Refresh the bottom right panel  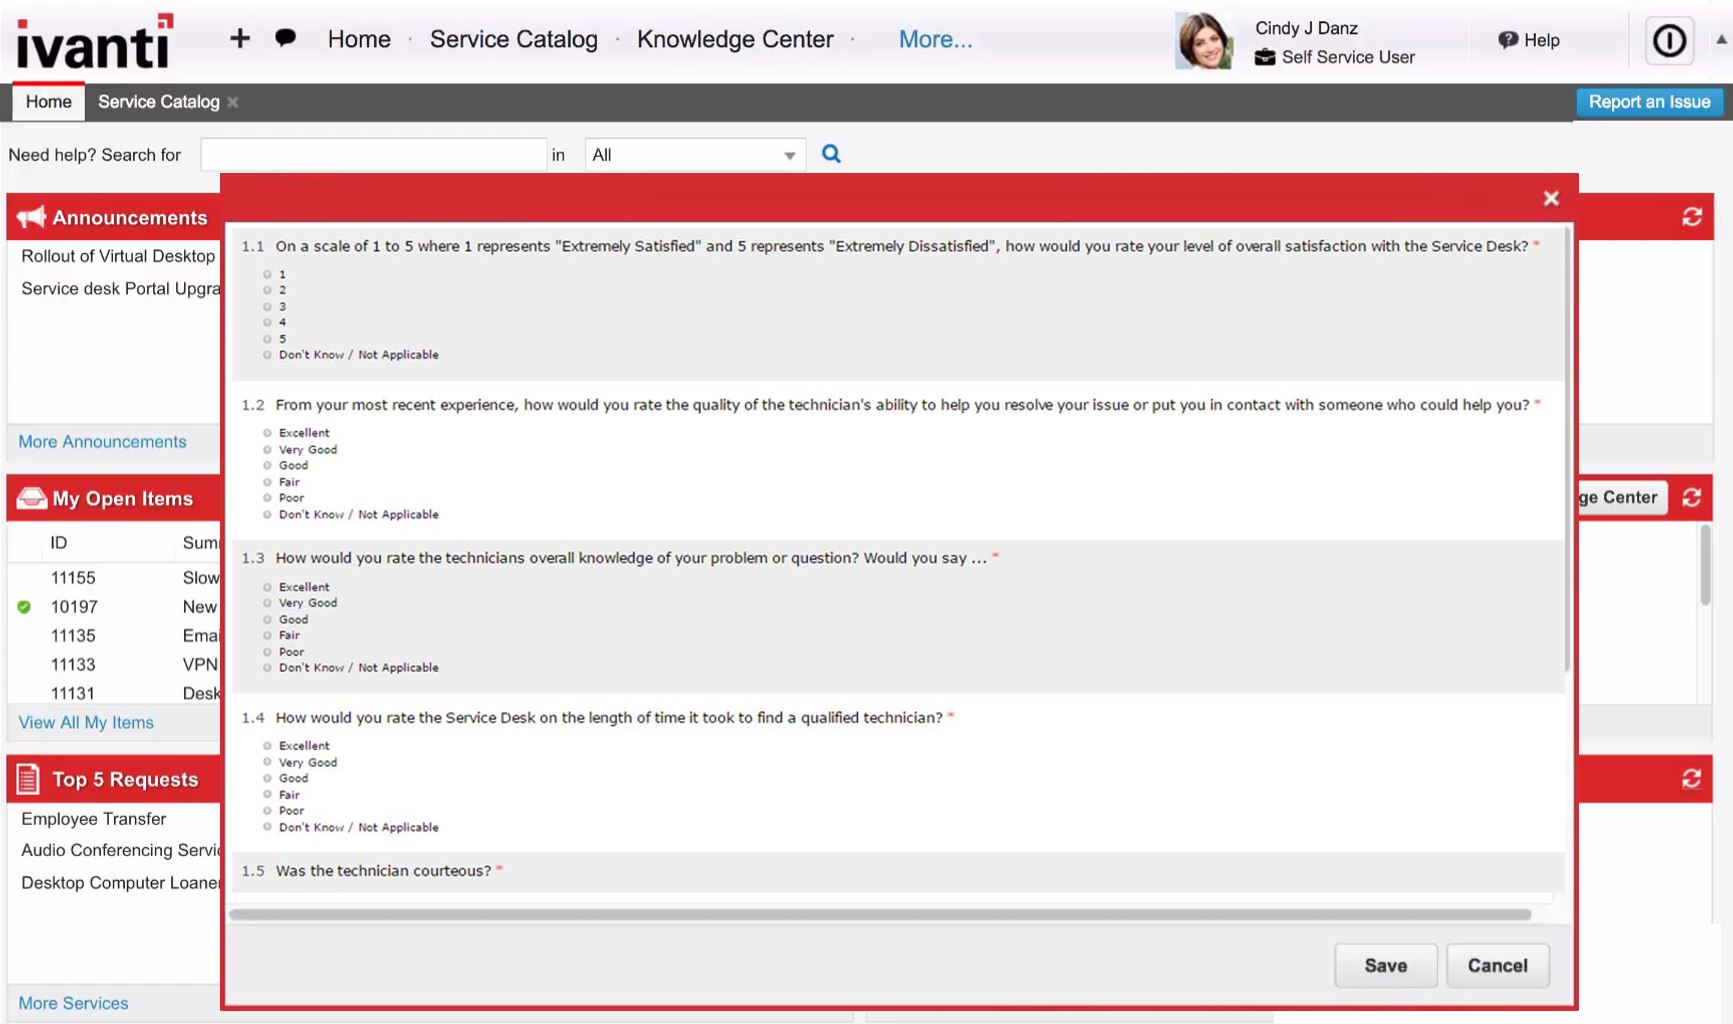click(x=1692, y=778)
